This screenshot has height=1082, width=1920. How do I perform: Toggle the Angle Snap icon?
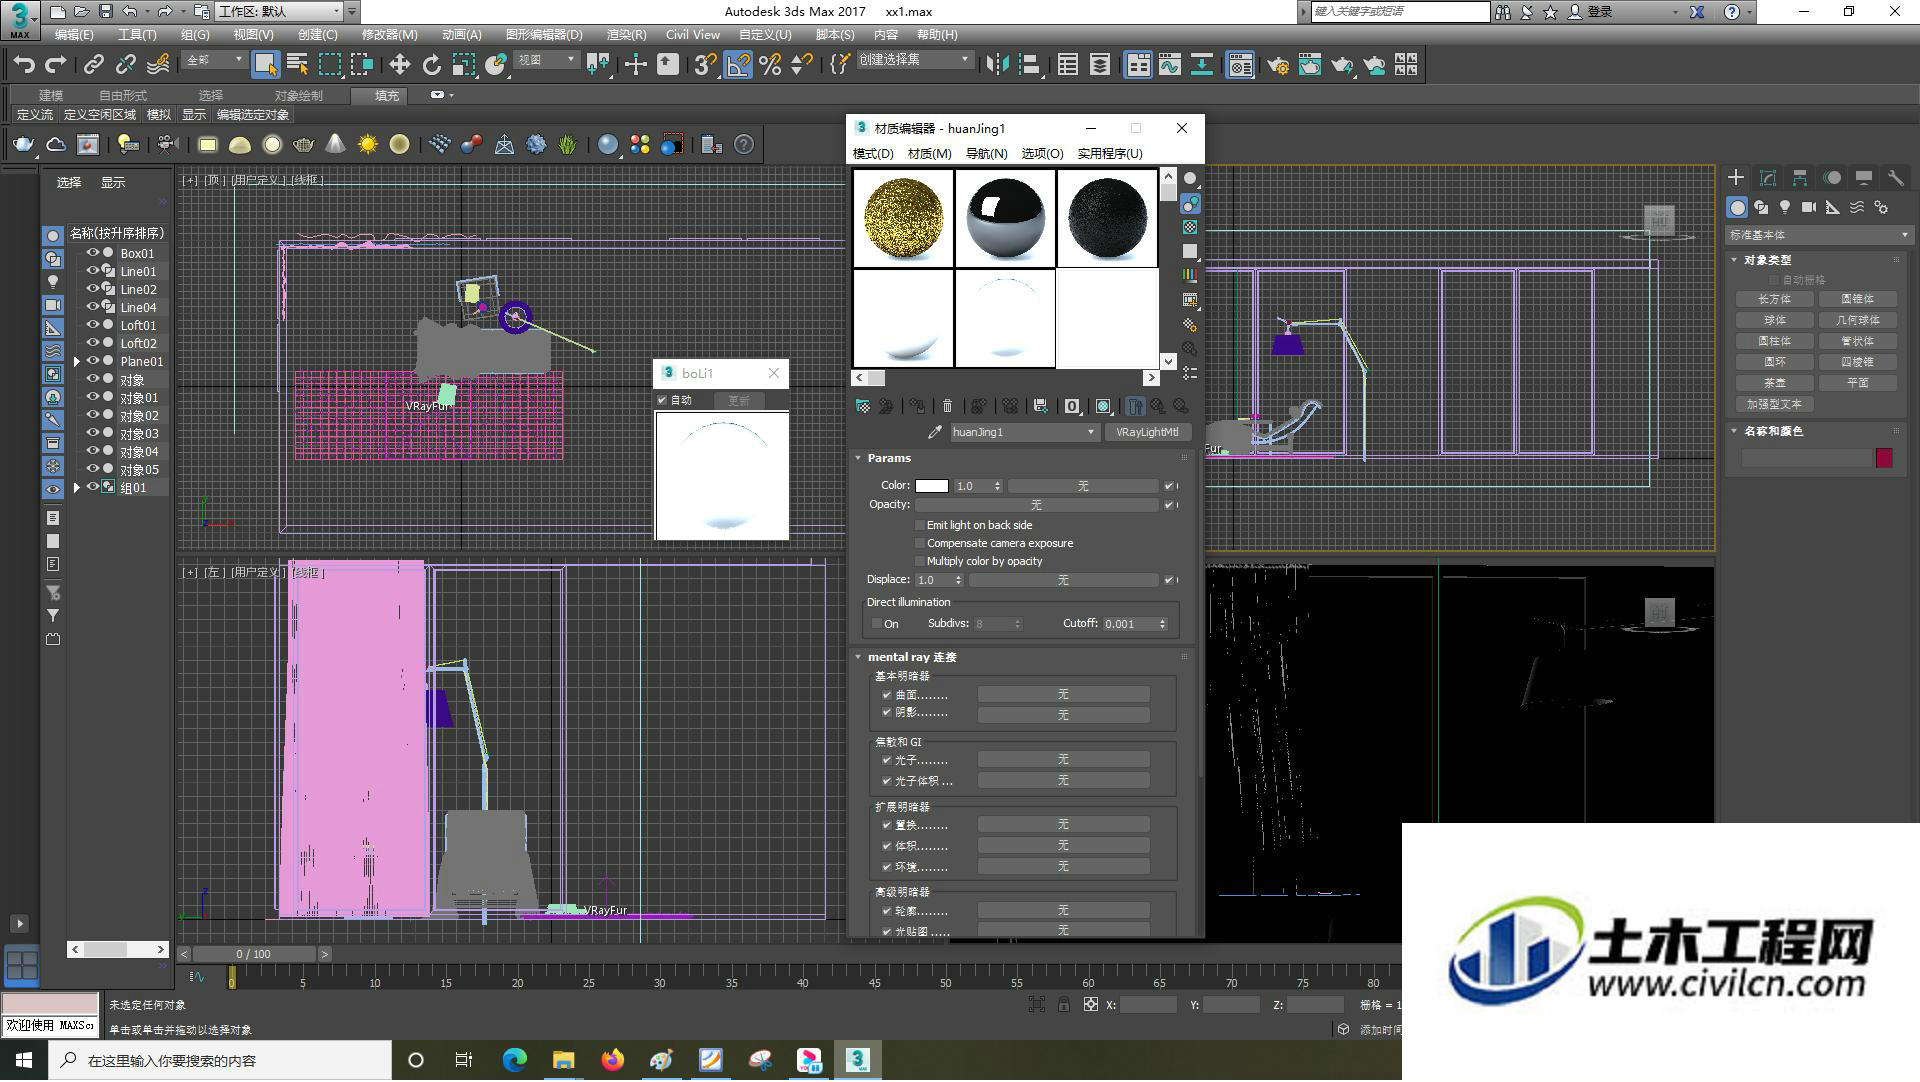coord(738,65)
